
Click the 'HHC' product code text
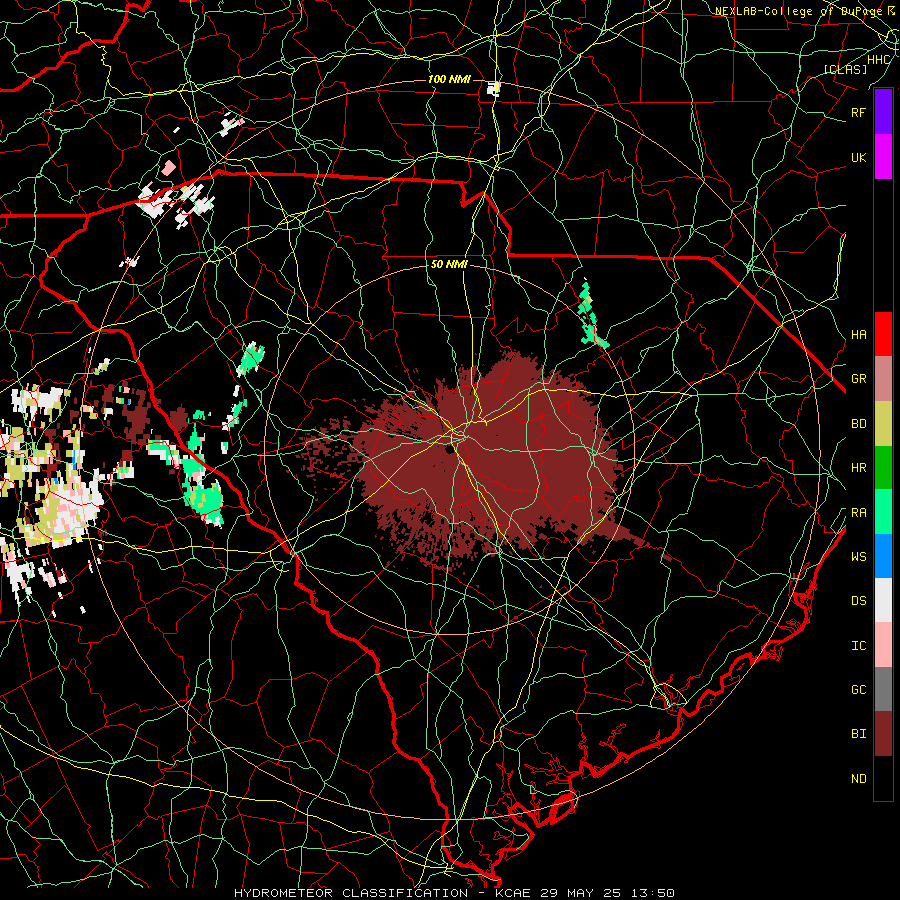tap(878, 60)
